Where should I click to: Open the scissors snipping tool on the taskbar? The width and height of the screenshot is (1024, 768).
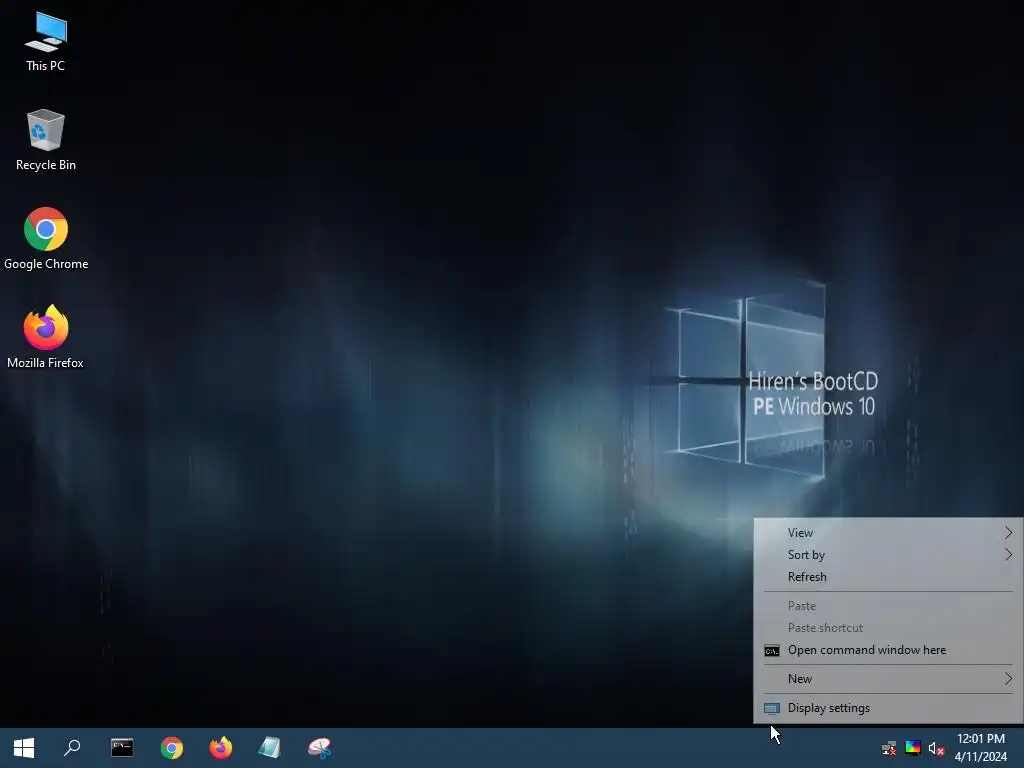coord(319,748)
